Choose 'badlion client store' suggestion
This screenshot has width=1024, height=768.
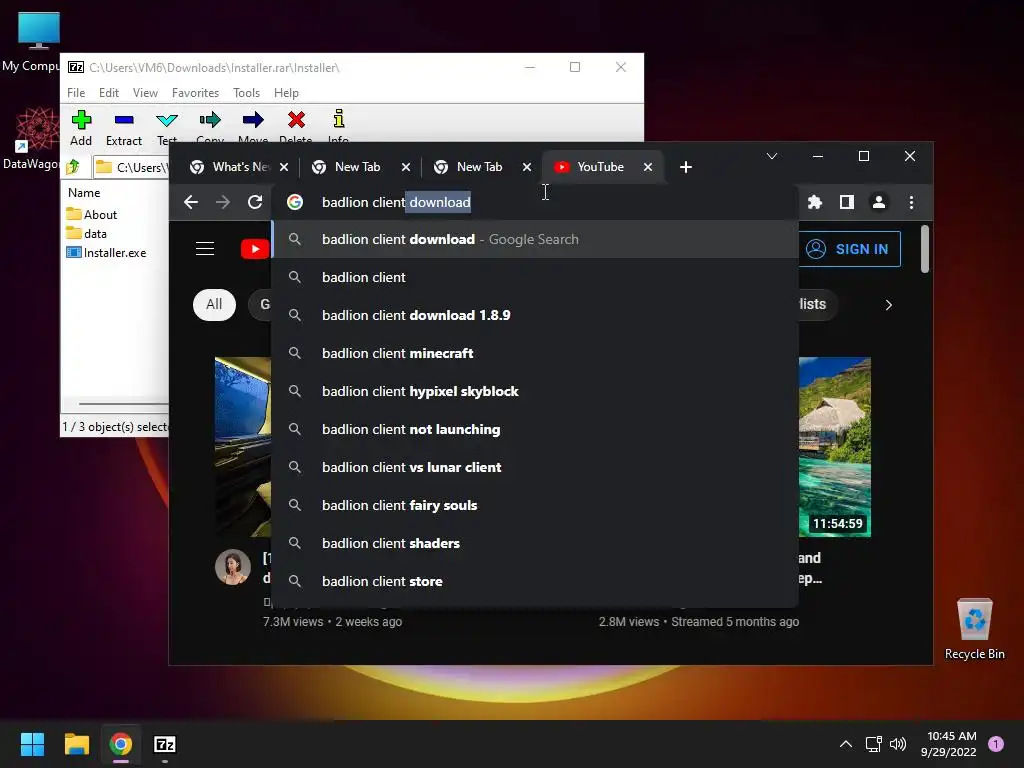(536, 581)
